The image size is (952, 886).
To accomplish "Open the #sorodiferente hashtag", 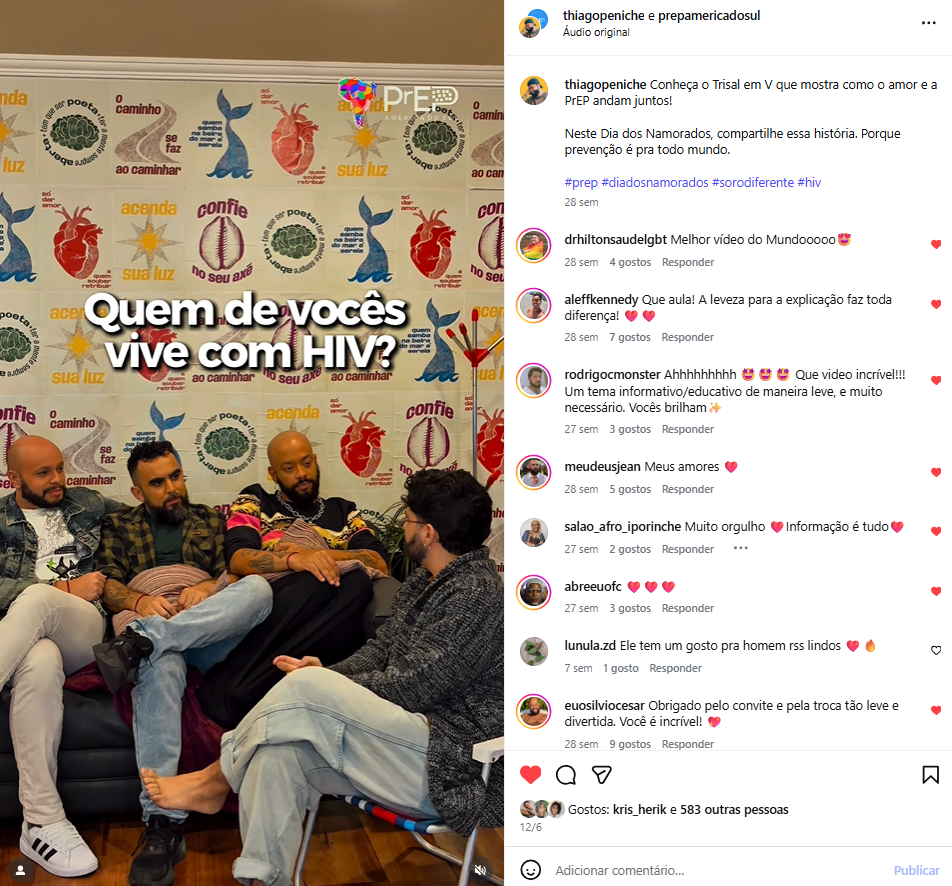I will (752, 182).
